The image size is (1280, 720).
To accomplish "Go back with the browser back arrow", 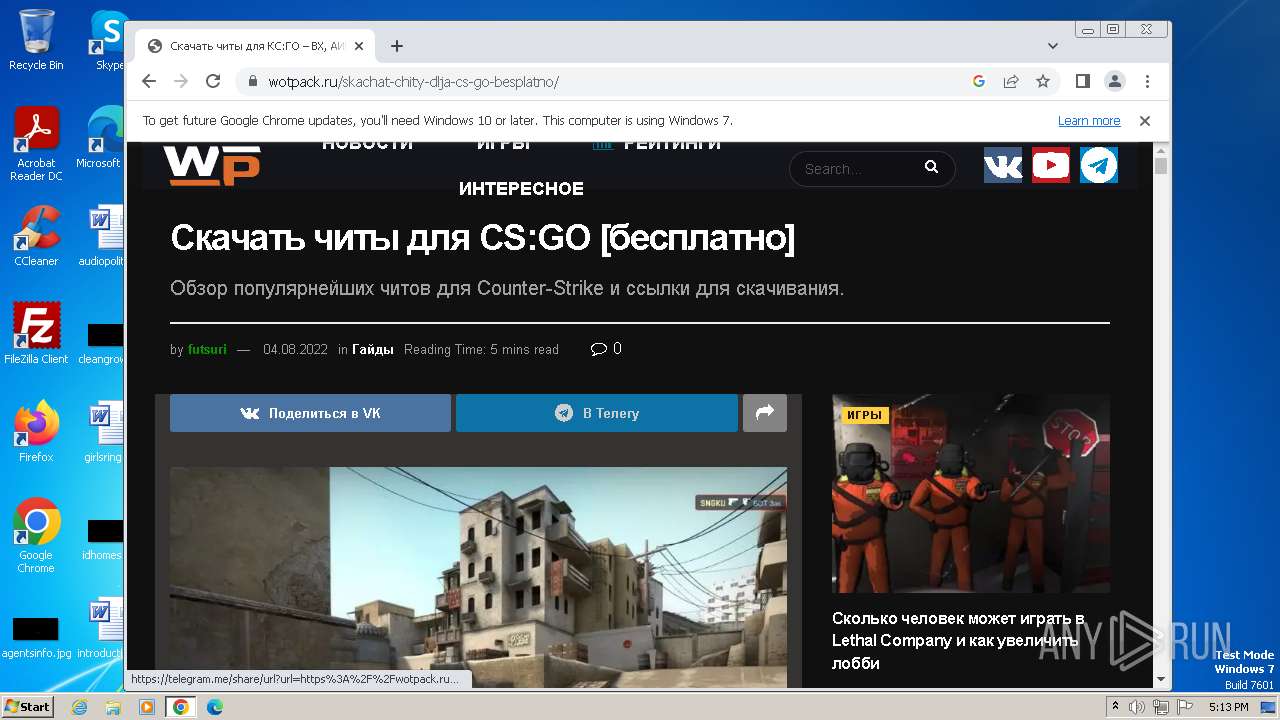I will (149, 81).
